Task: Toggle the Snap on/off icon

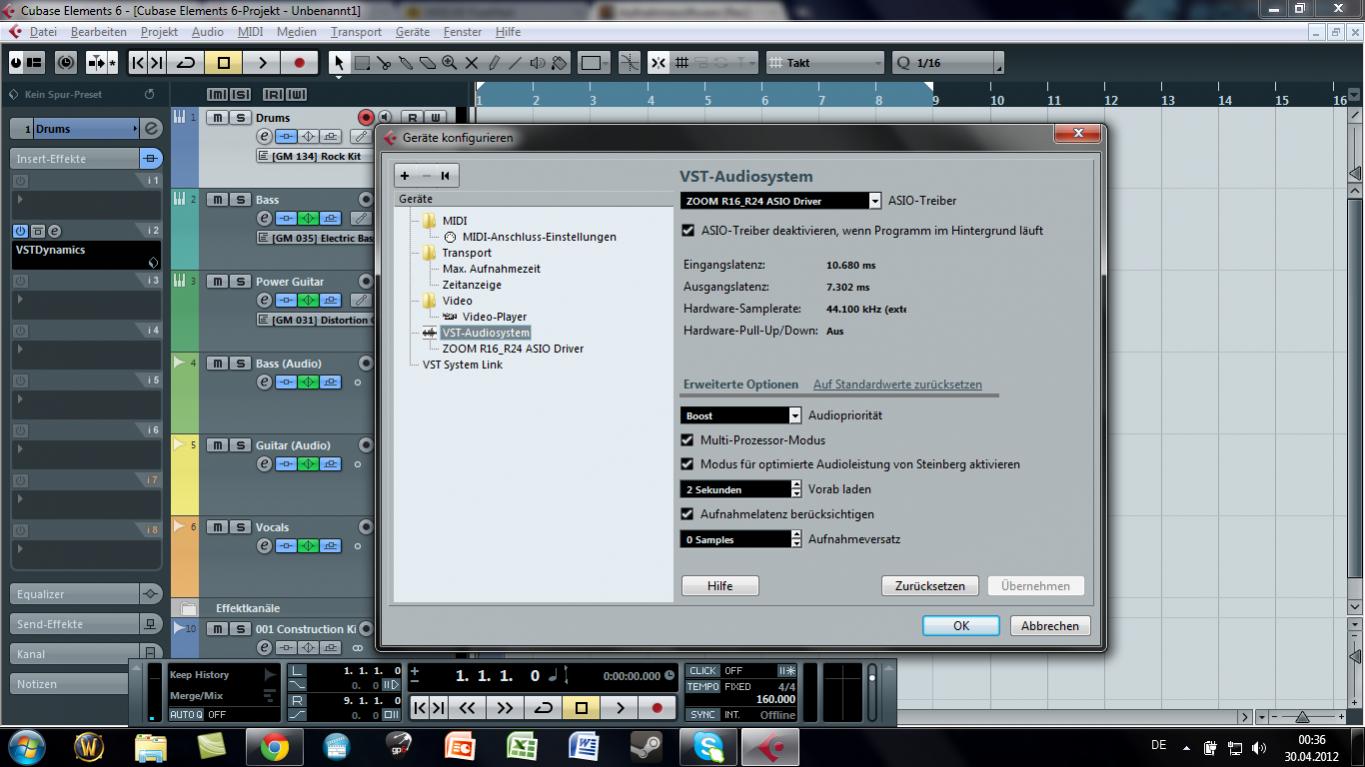Action: pyautogui.click(x=657, y=63)
